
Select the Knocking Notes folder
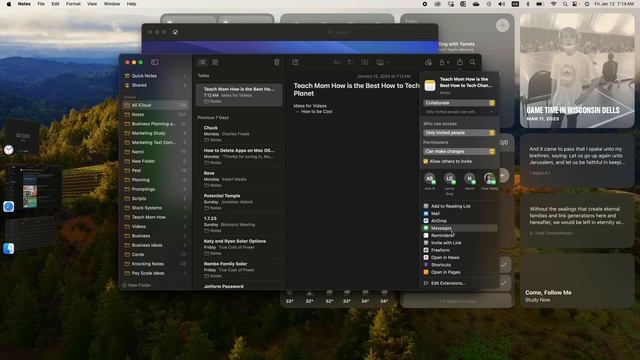pos(155,264)
